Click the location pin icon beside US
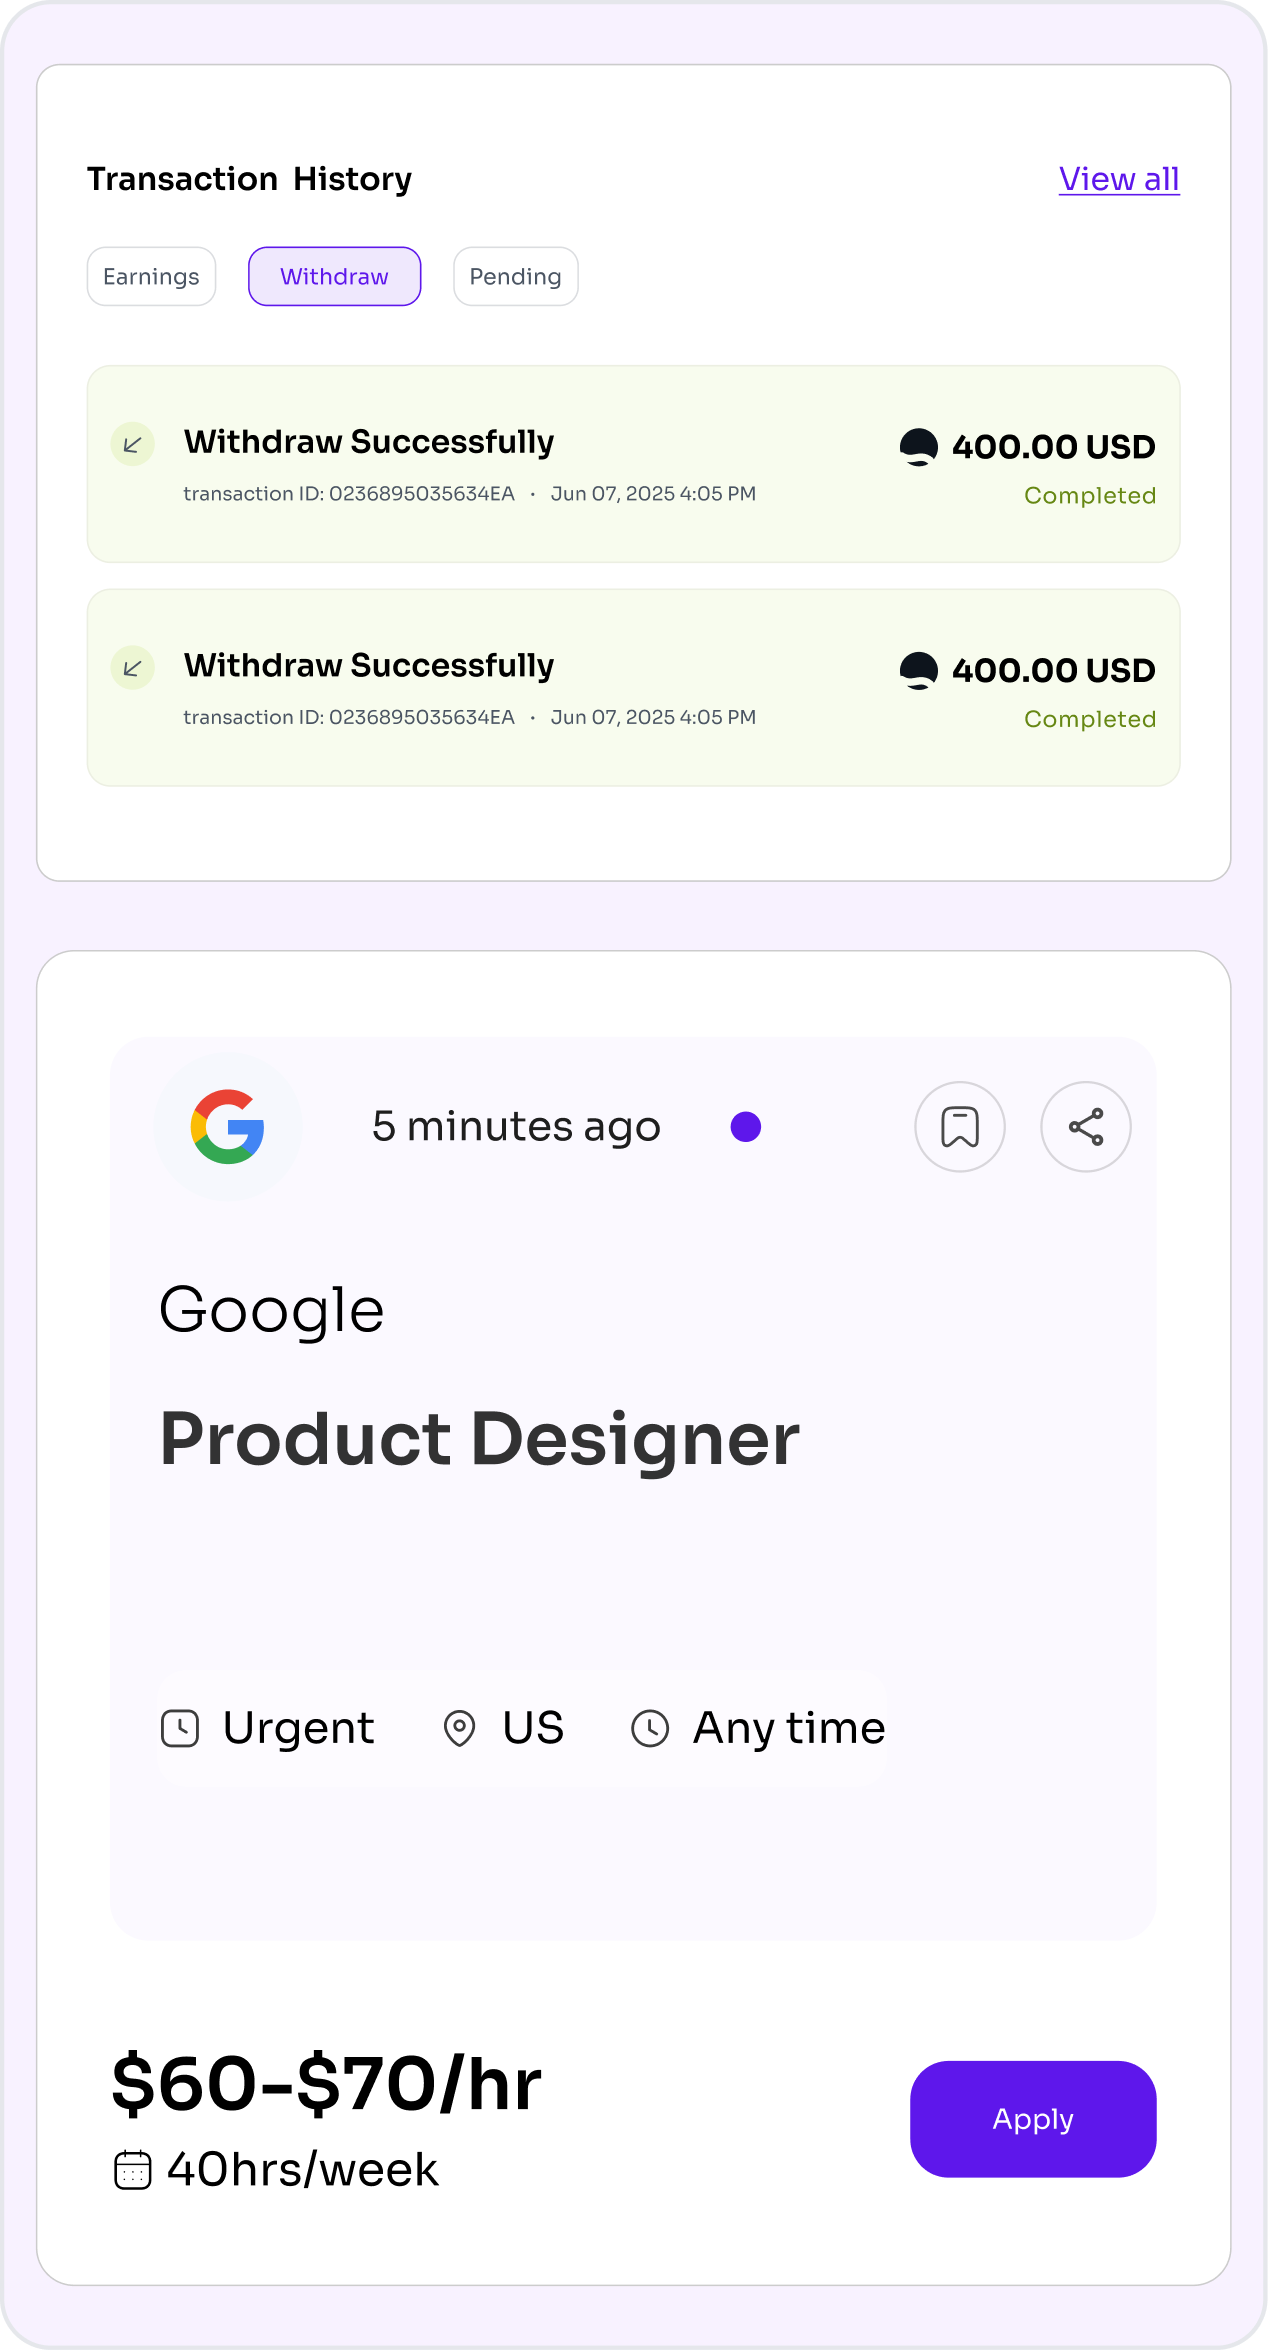The image size is (1268, 2350). pos(459,1728)
